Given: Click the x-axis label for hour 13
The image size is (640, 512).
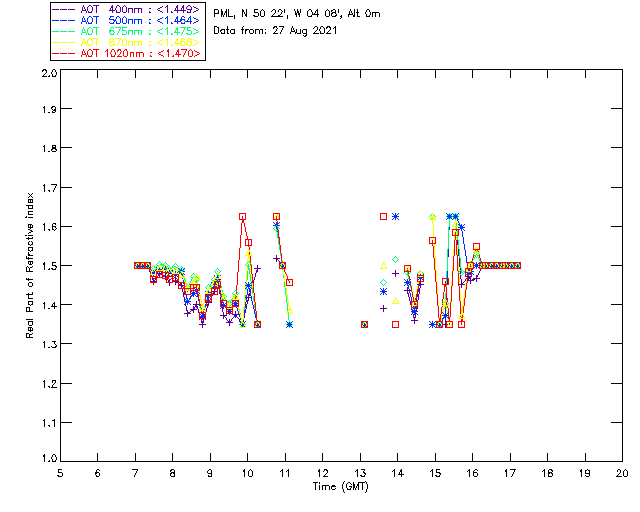Looking at the screenshot, I should coord(360,473).
